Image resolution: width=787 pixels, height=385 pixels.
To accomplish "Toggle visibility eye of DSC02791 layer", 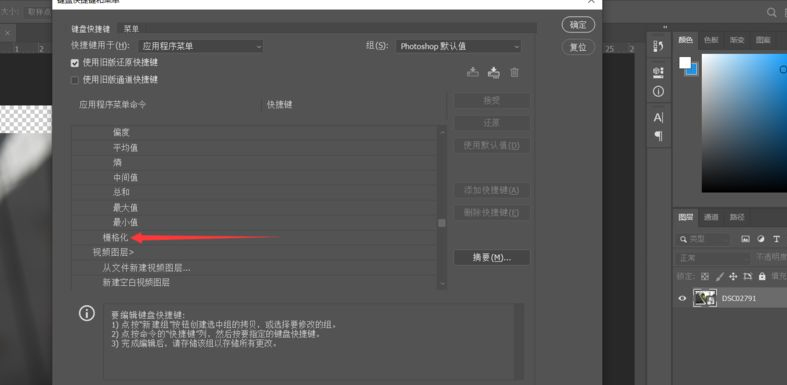I will coord(682,298).
